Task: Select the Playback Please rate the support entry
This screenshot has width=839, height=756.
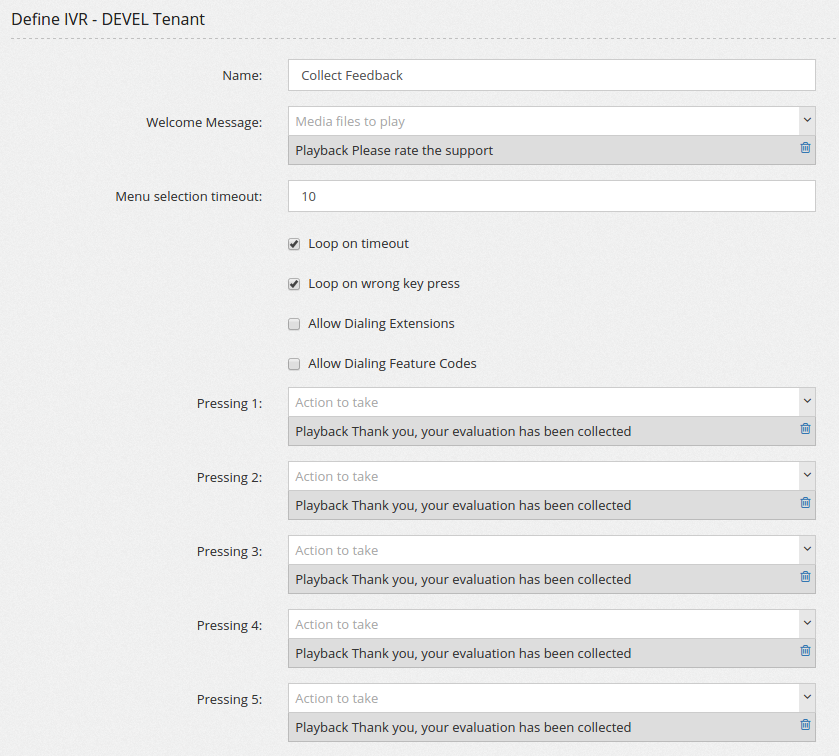Action: pos(394,151)
